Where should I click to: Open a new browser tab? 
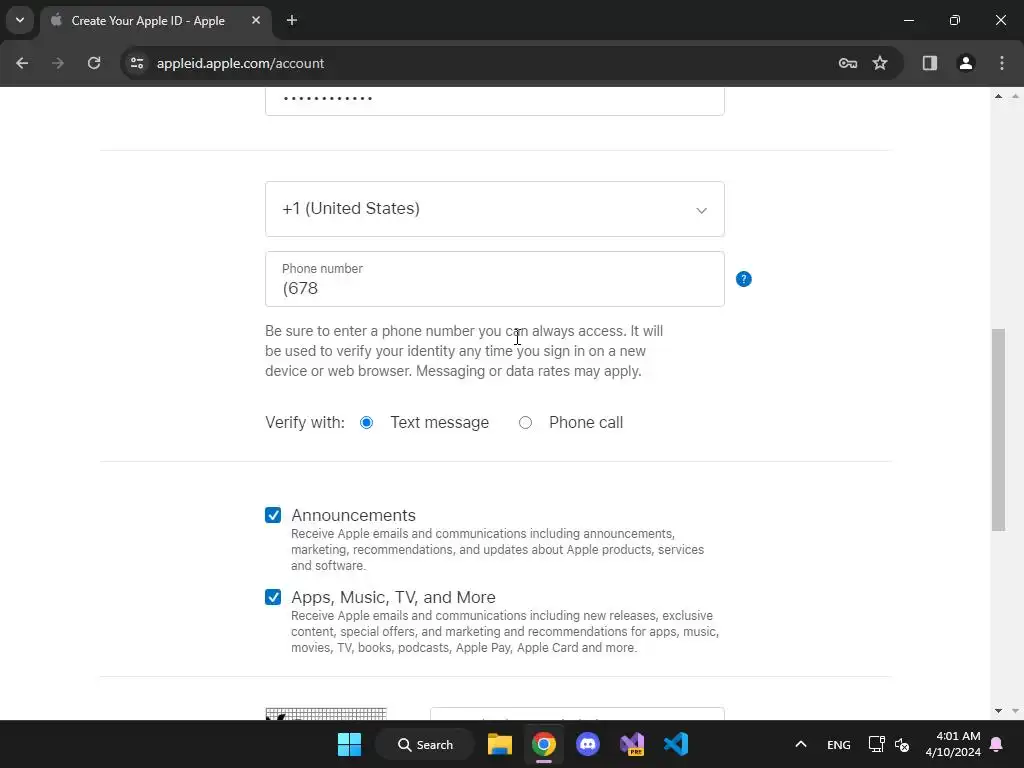coord(292,20)
